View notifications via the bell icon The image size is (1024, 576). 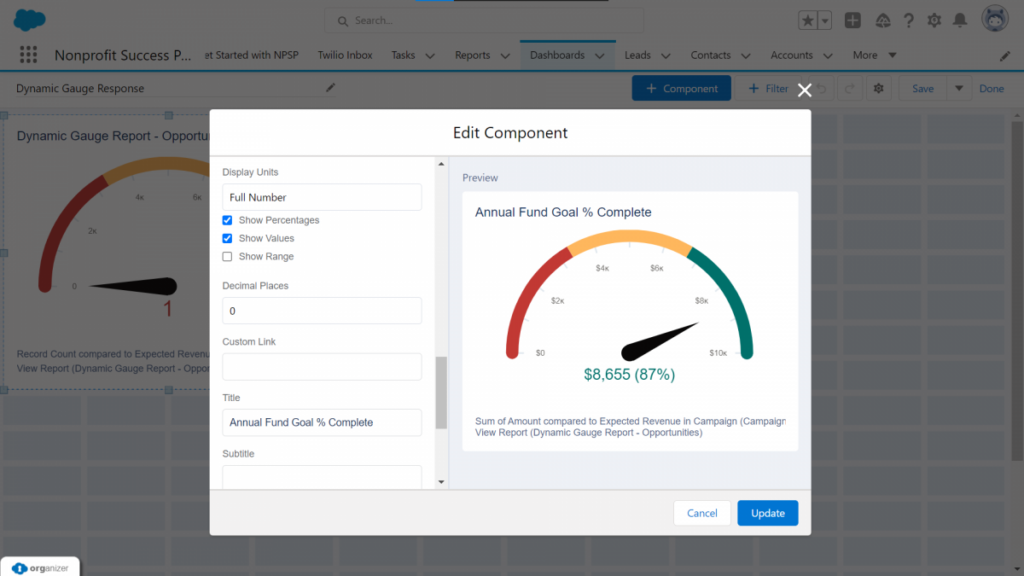coord(959,19)
